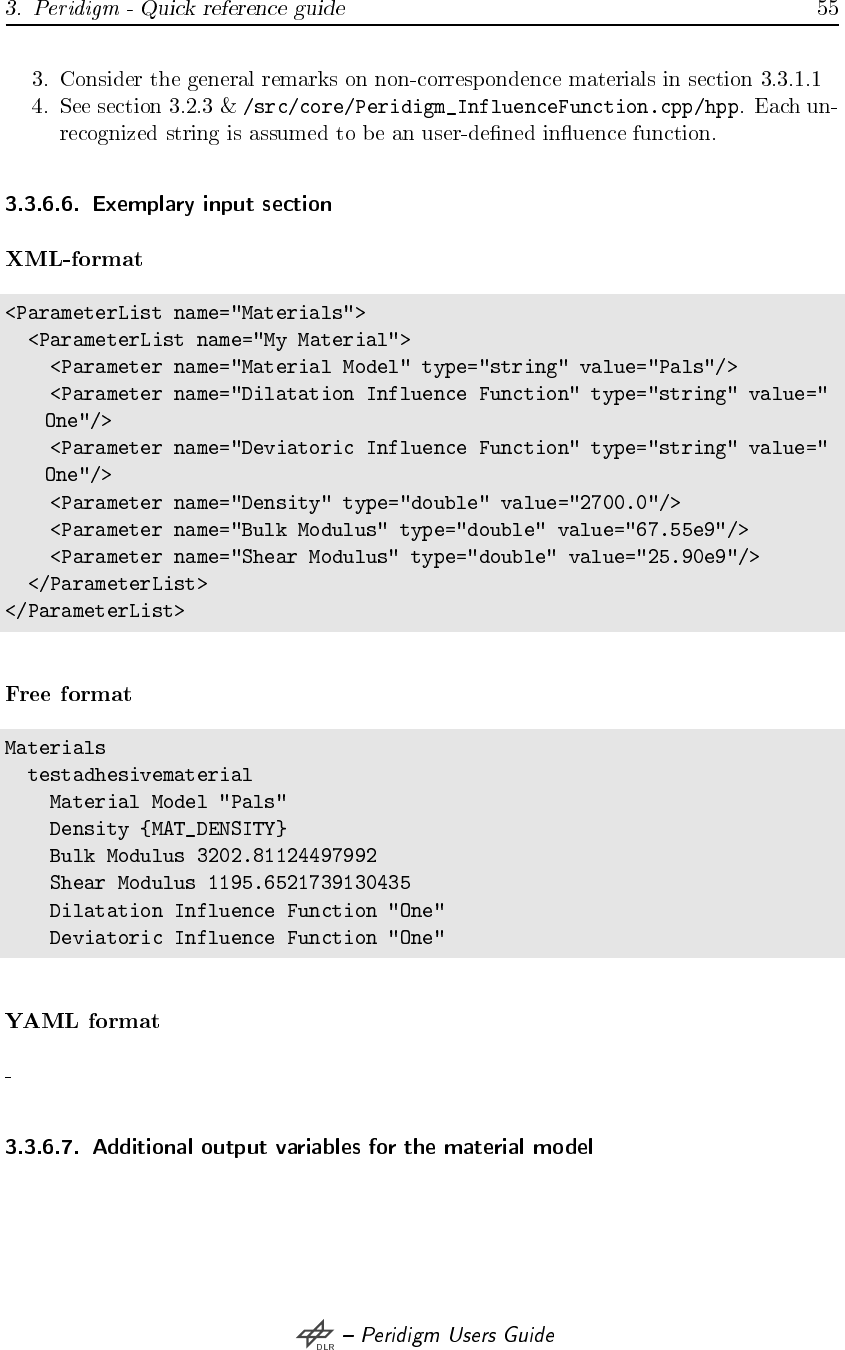The image size is (845, 1350).
Task: Select the 'Additional output variables' heading
Action: (x=299, y=1147)
